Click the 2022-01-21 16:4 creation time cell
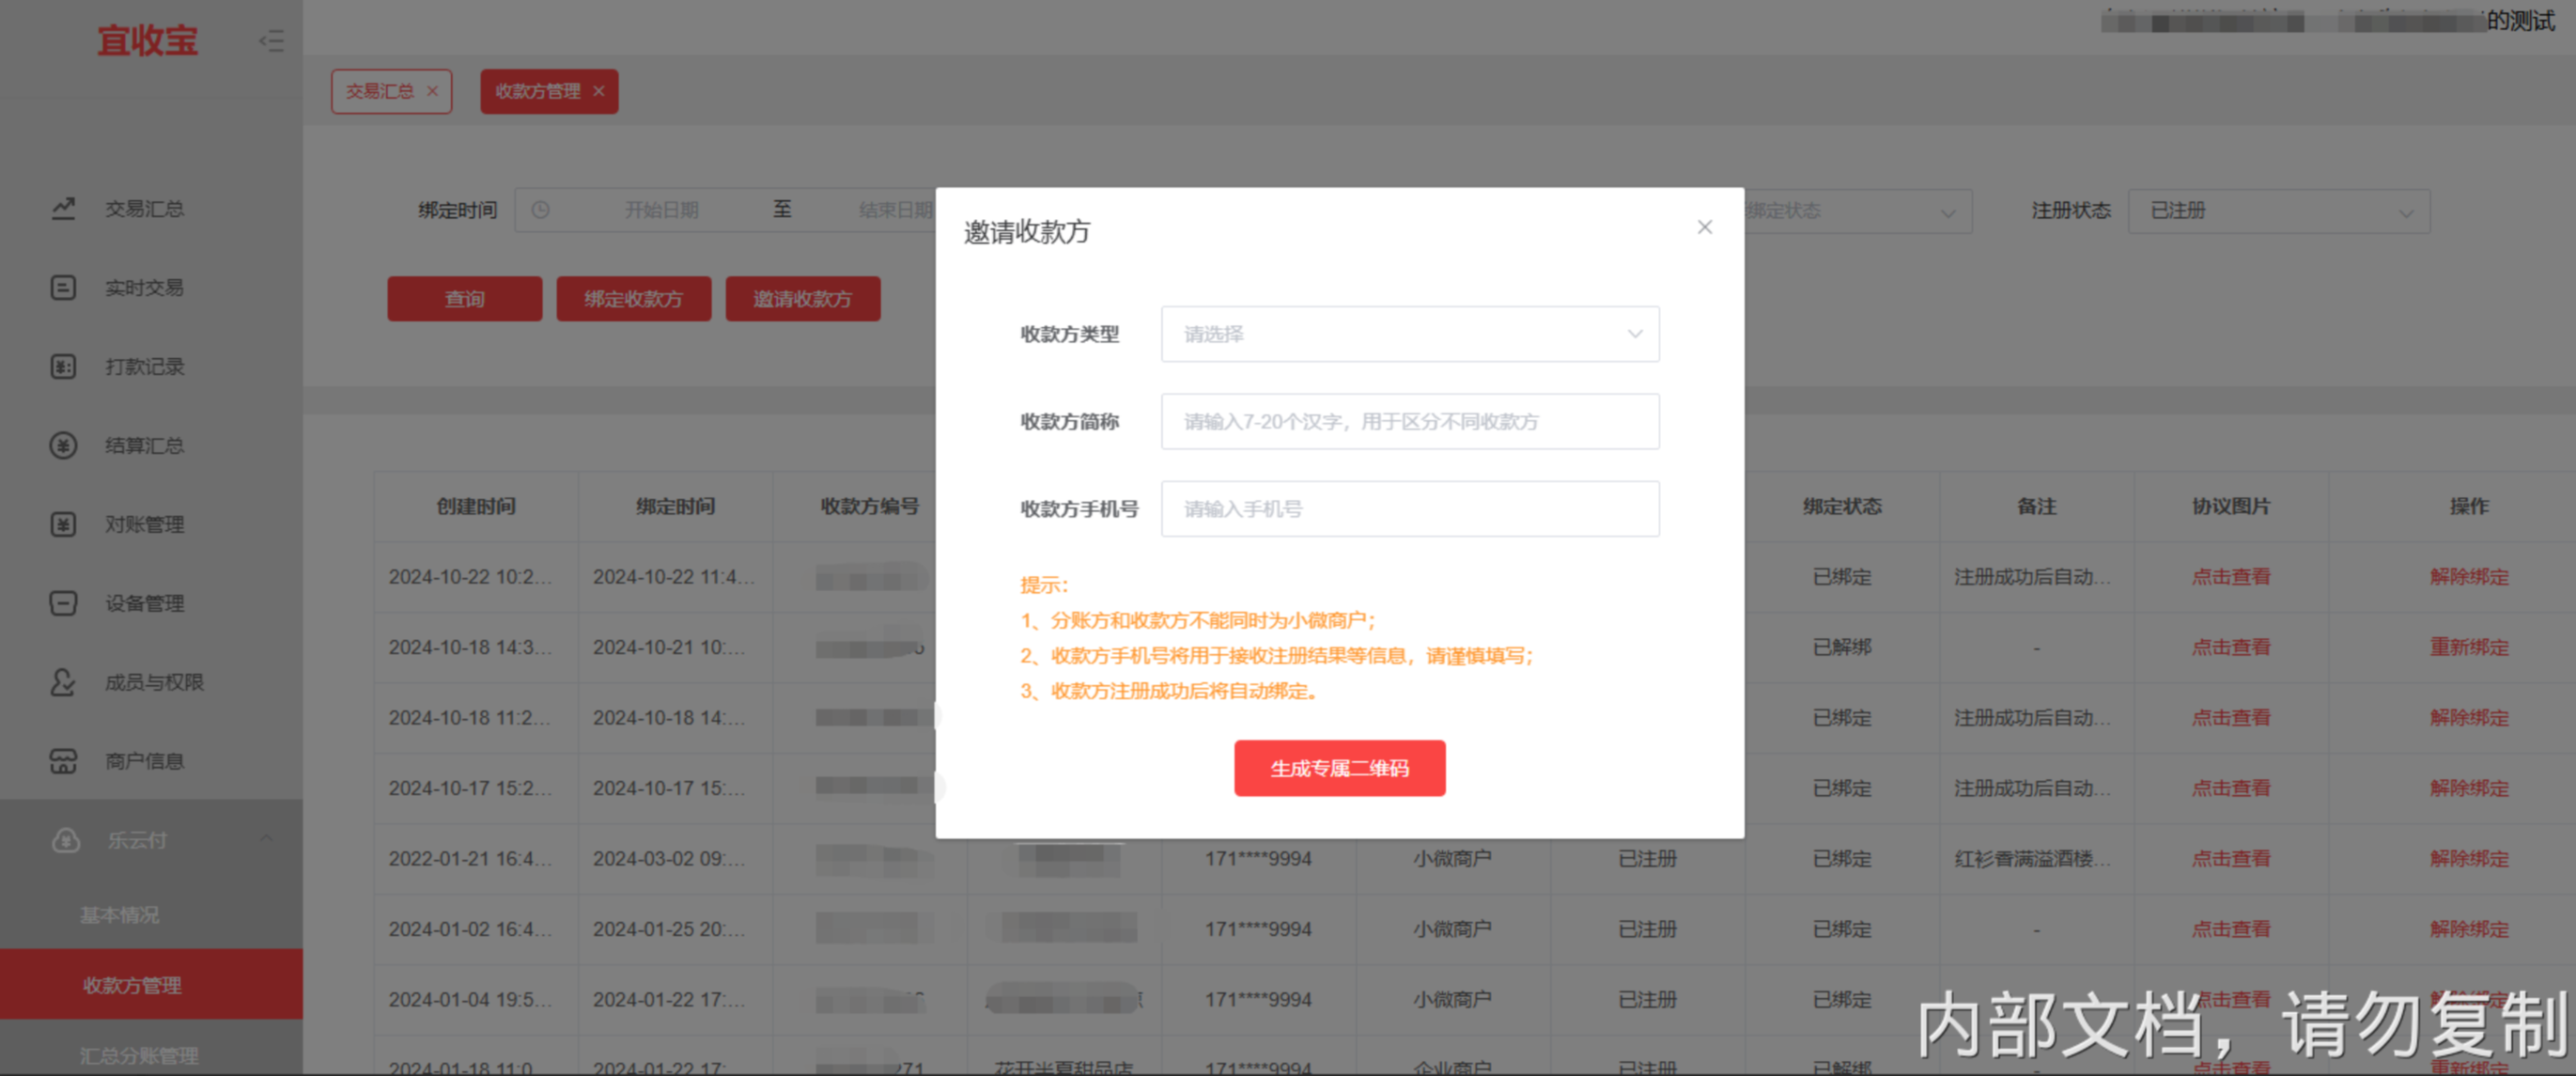This screenshot has height=1076, width=2576. point(470,858)
